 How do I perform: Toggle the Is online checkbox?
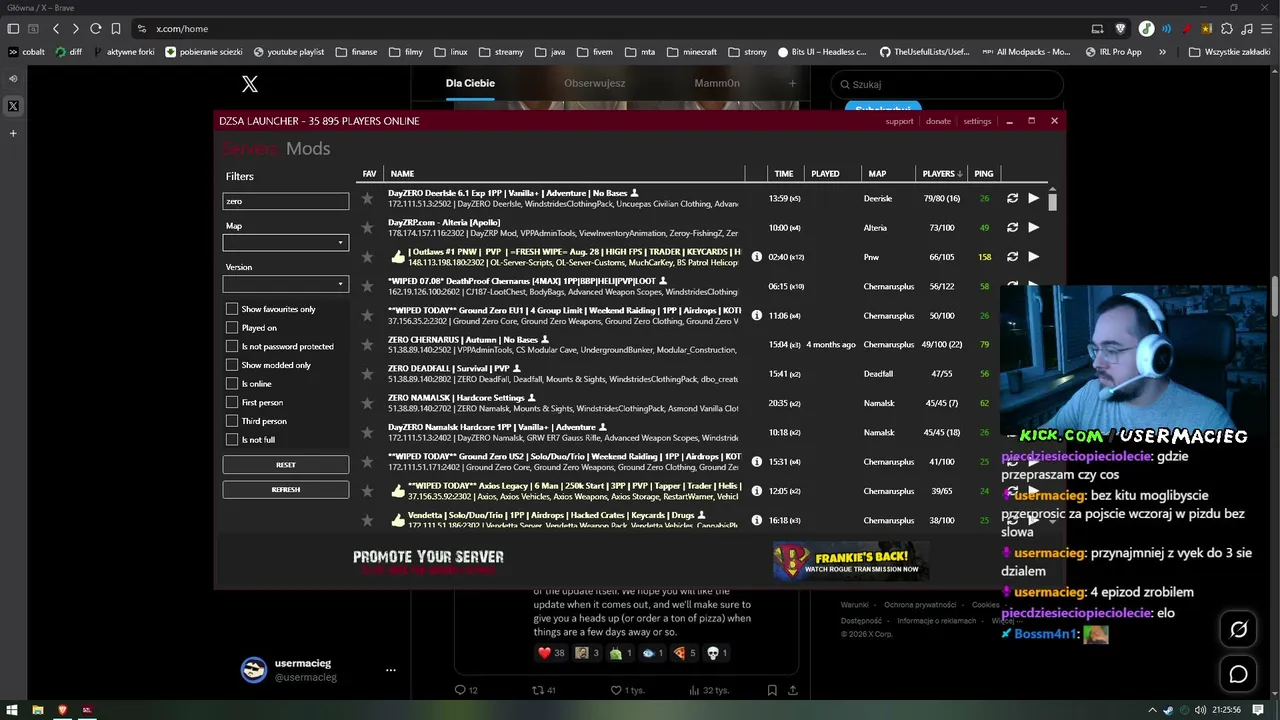(x=232, y=384)
